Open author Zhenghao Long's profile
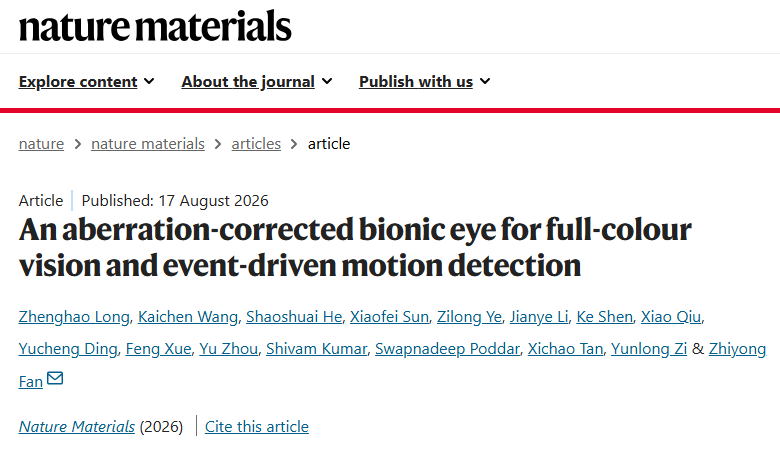Viewport: 780px width, 450px height. pos(74,317)
